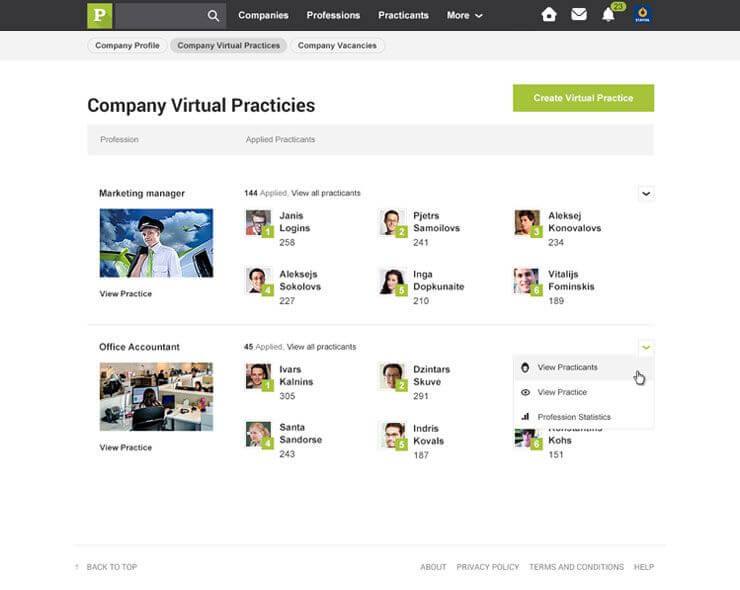The width and height of the screenshot is (740, 590).
Task: Open the Privacy Policy footer link
Action: tap(488, 567)
